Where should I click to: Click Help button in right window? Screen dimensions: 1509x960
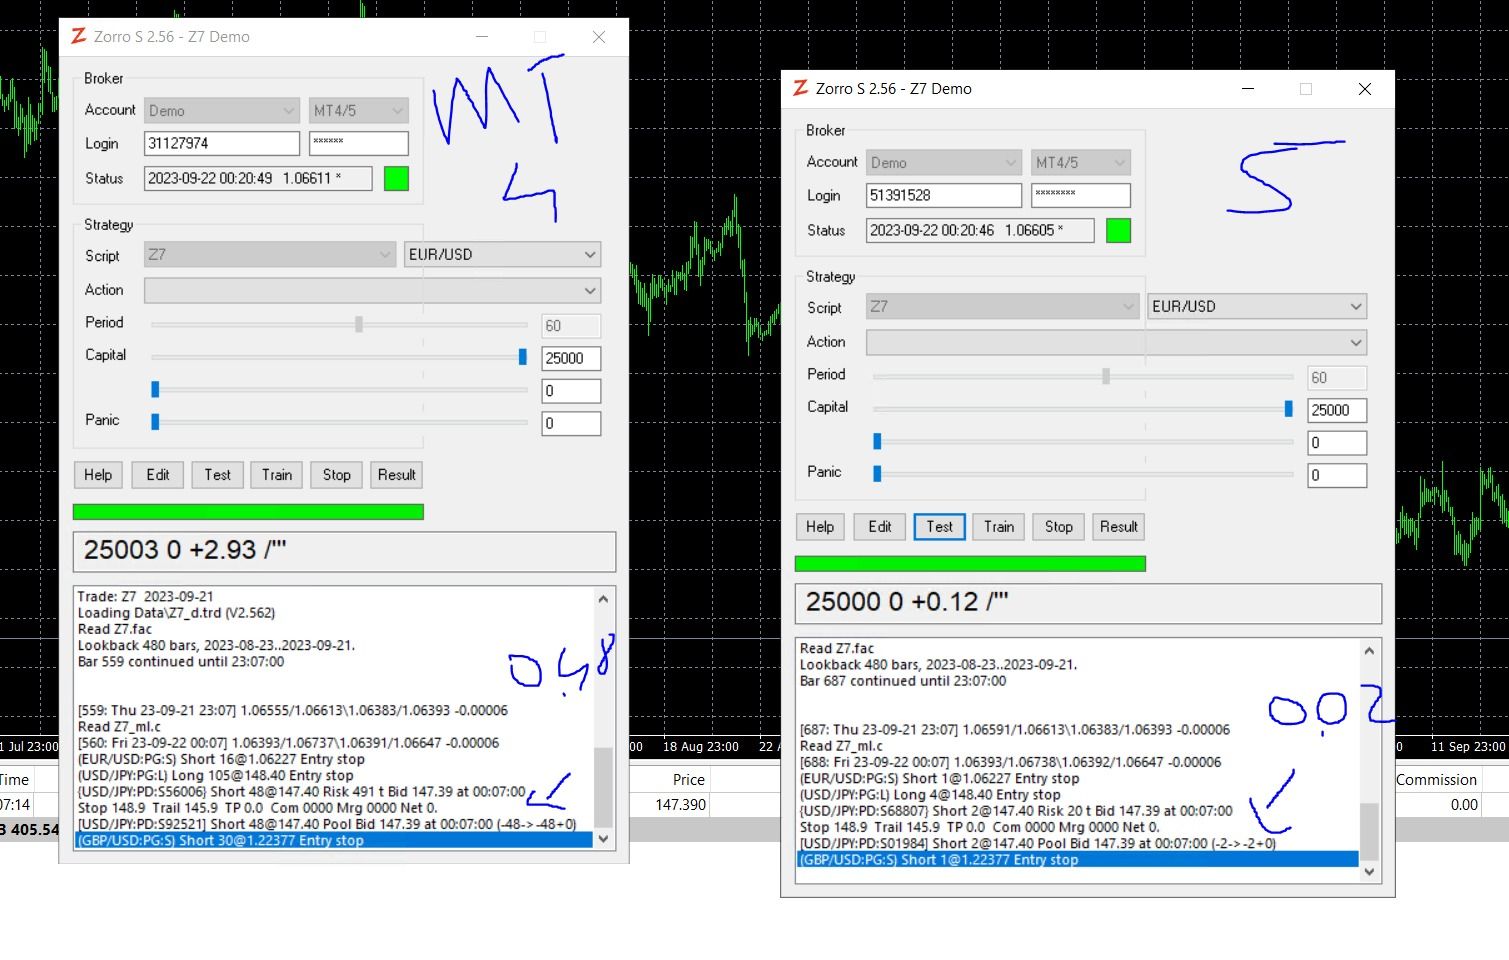tap(820, 527)
